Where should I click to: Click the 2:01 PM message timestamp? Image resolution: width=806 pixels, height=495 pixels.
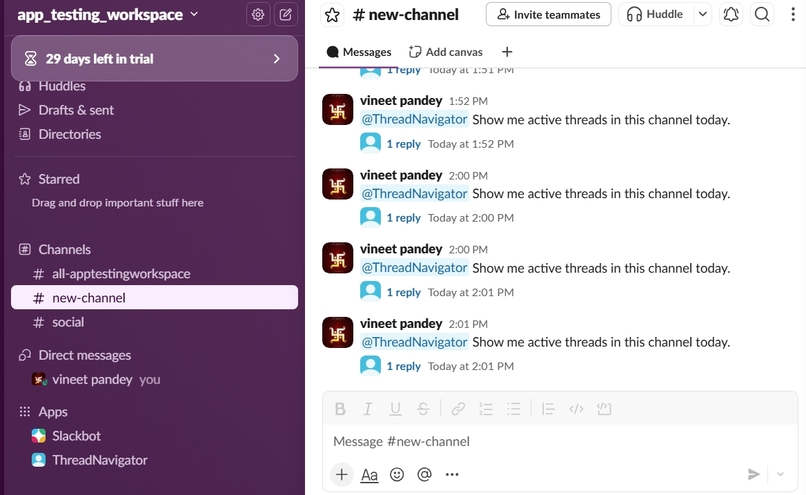pos(468,324)
